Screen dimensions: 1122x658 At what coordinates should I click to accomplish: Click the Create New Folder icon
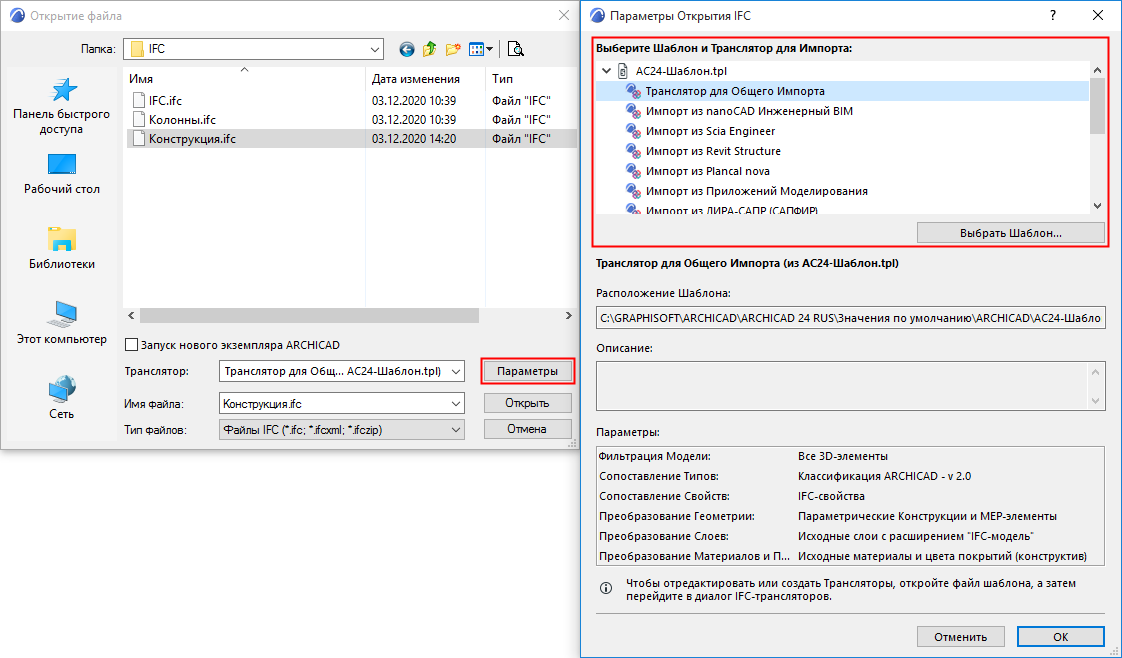(x=453, y=49)
